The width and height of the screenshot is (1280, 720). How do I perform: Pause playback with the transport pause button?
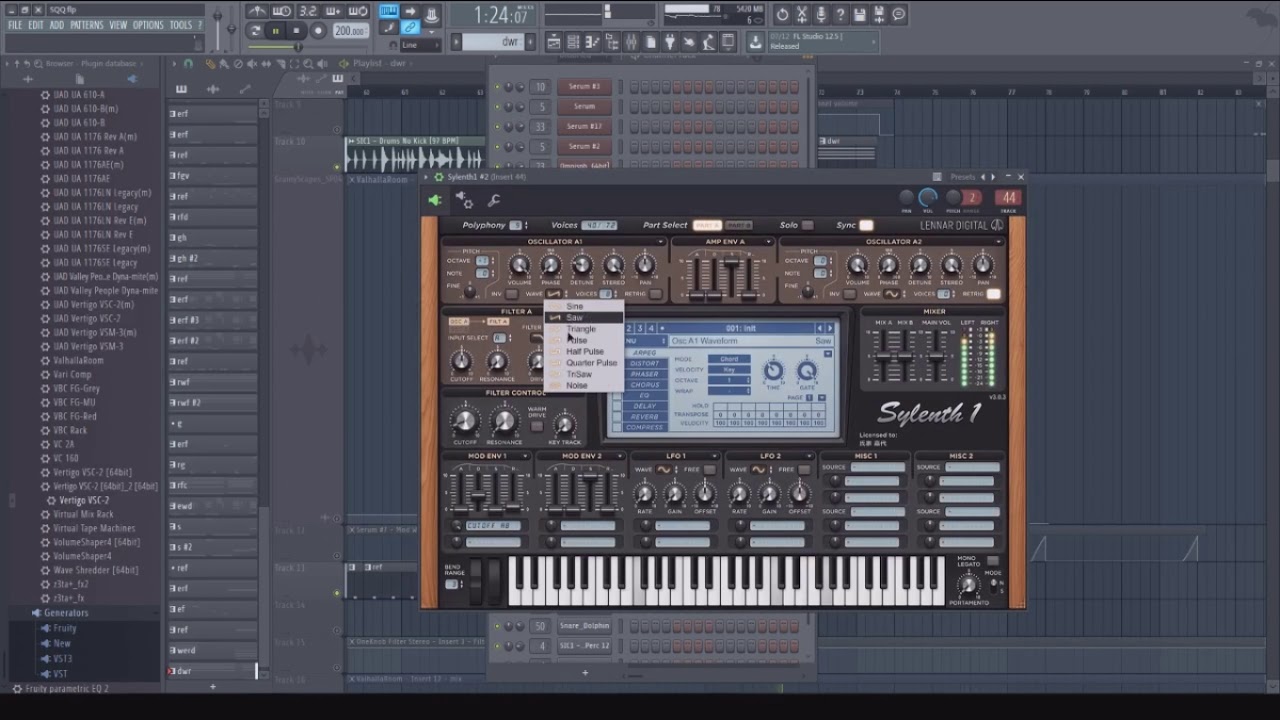click(276, 31)
